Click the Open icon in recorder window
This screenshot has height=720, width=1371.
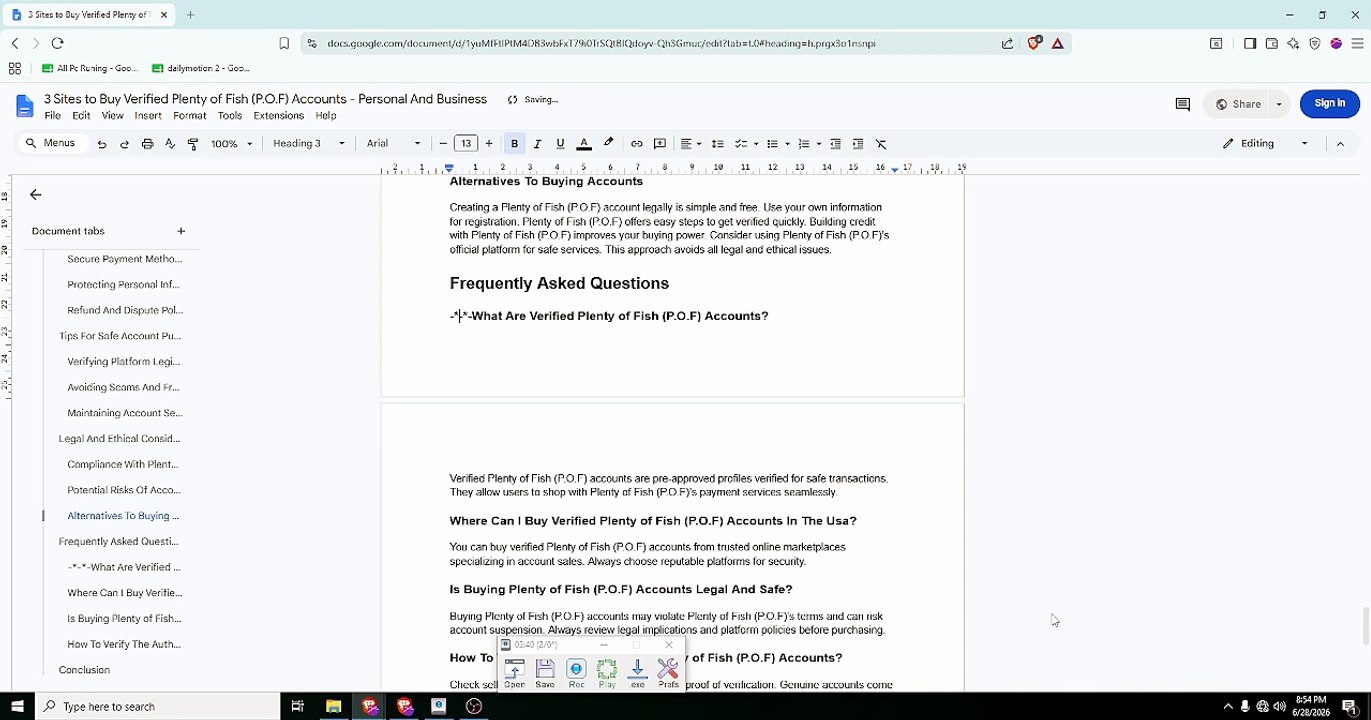(514, 674)
